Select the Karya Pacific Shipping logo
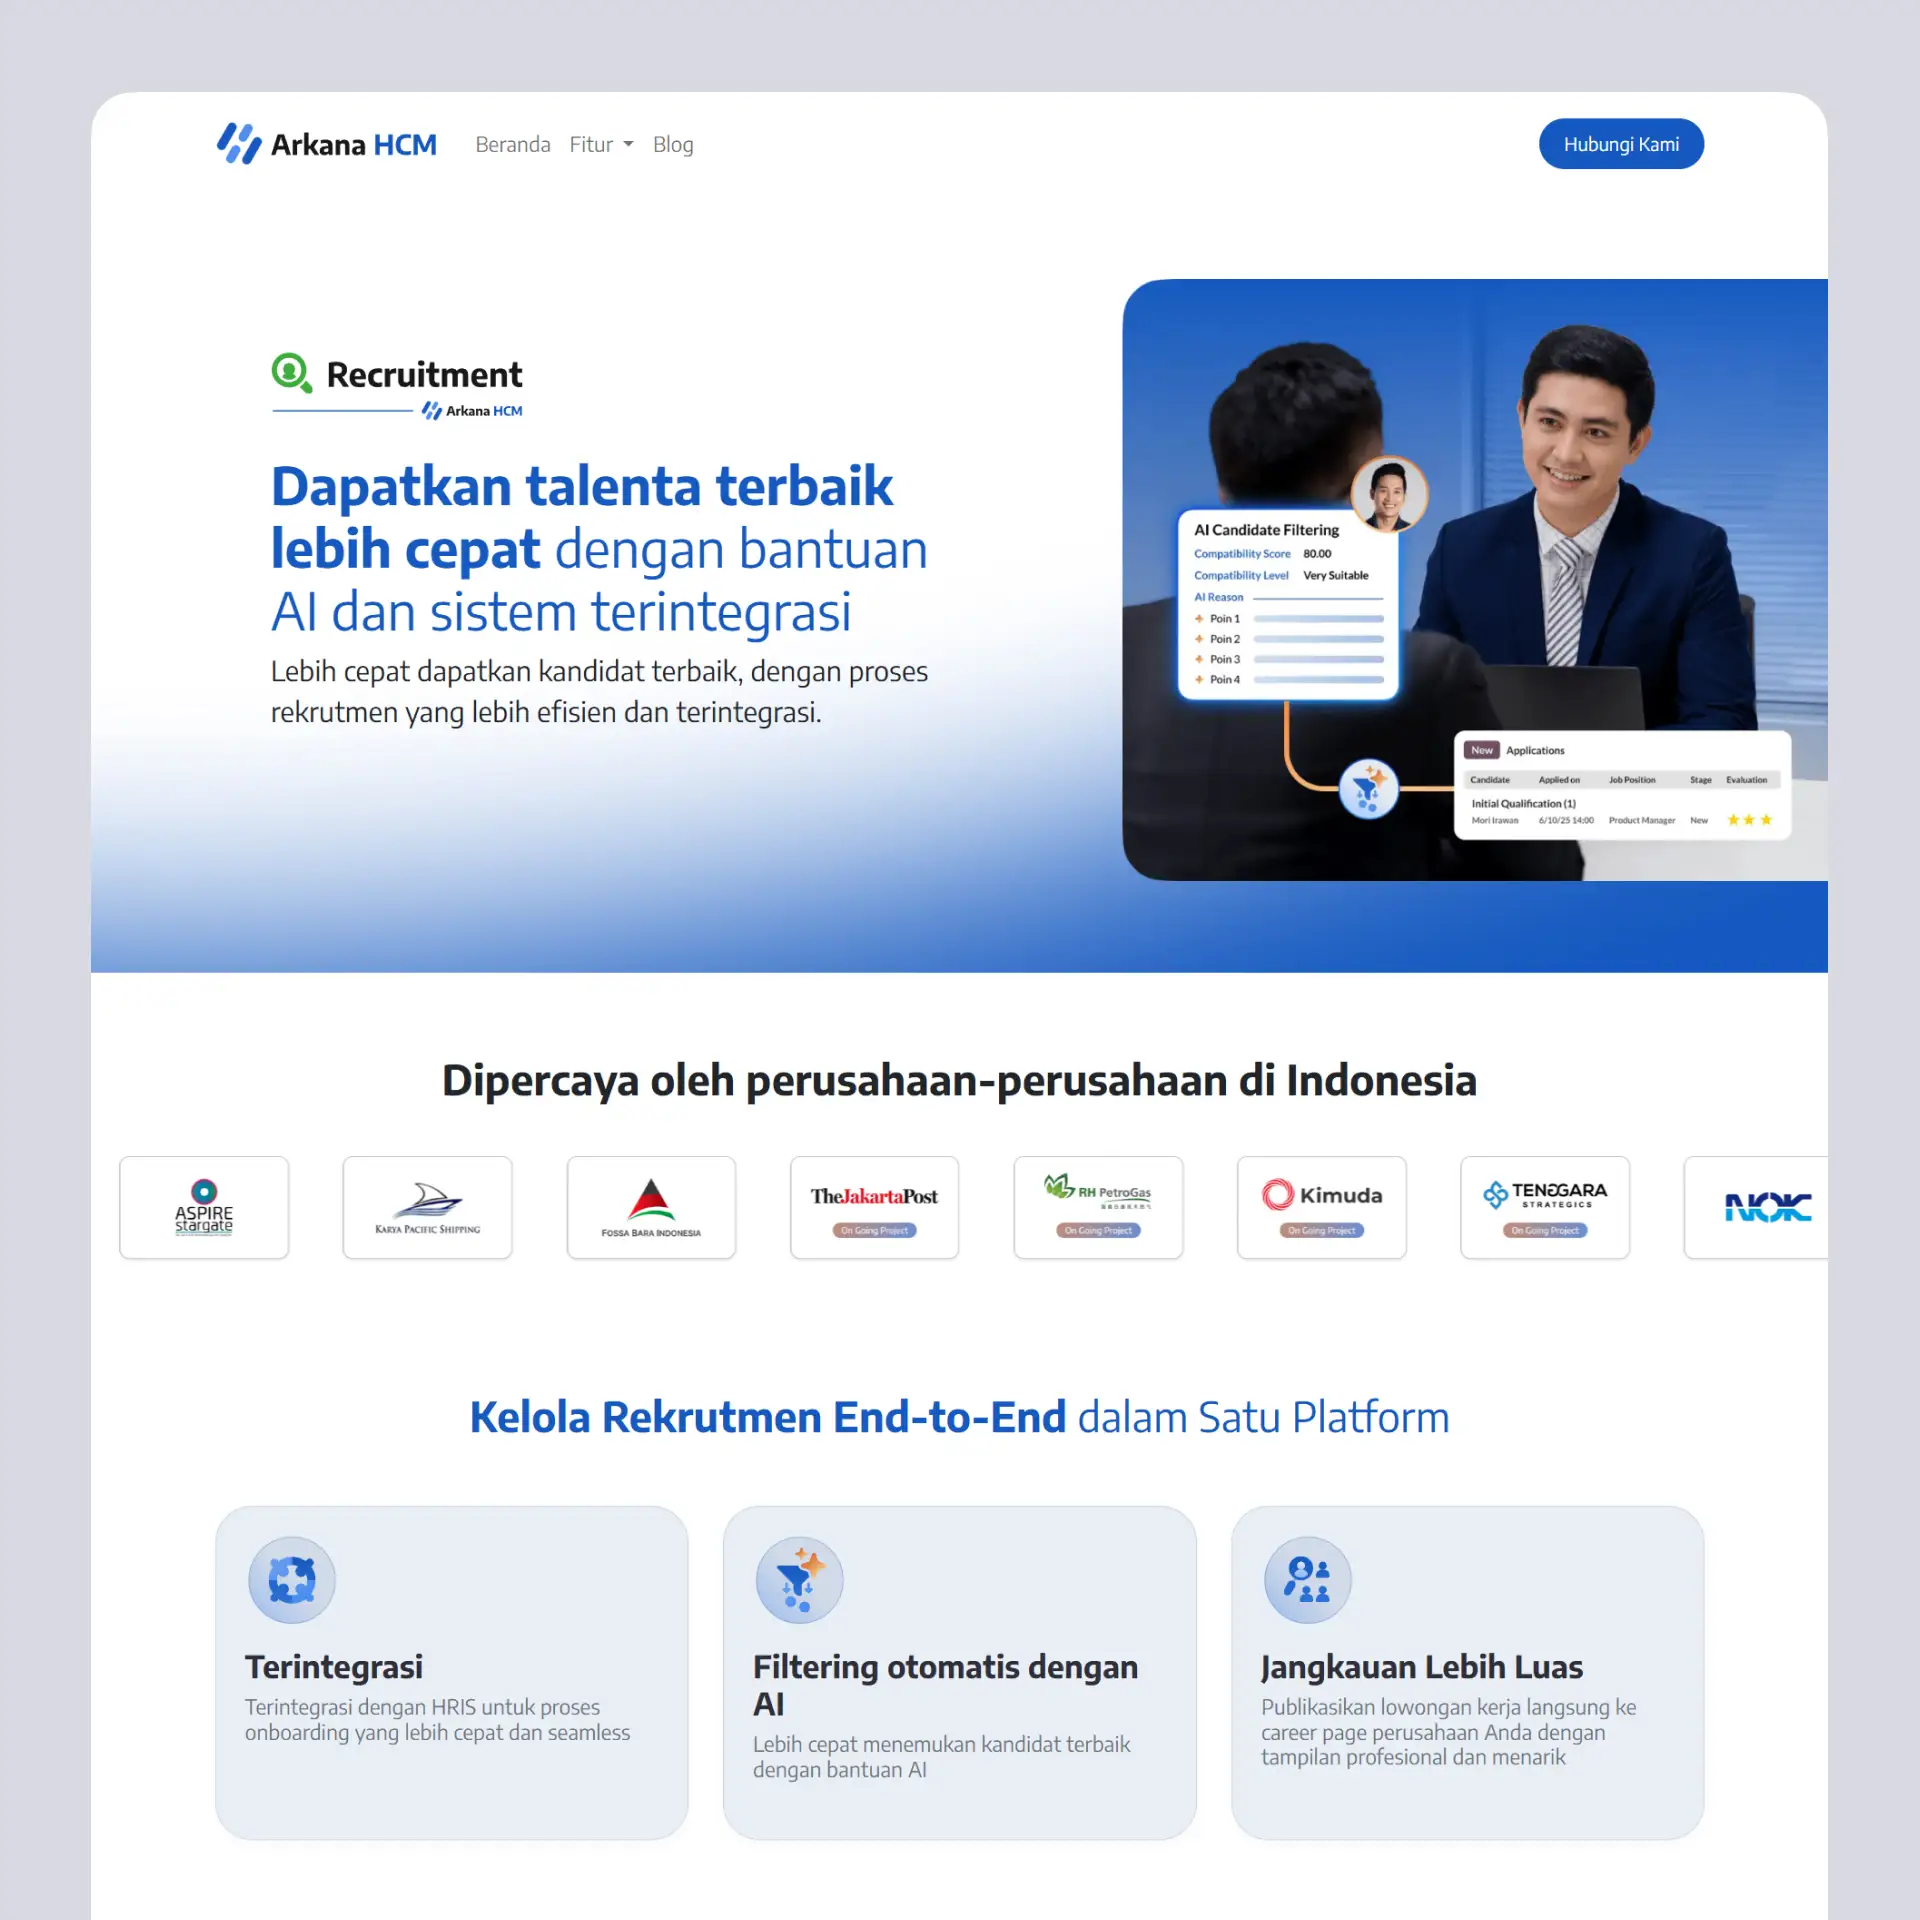Screen dimensions: 1920x1920 pos(427,1207)
